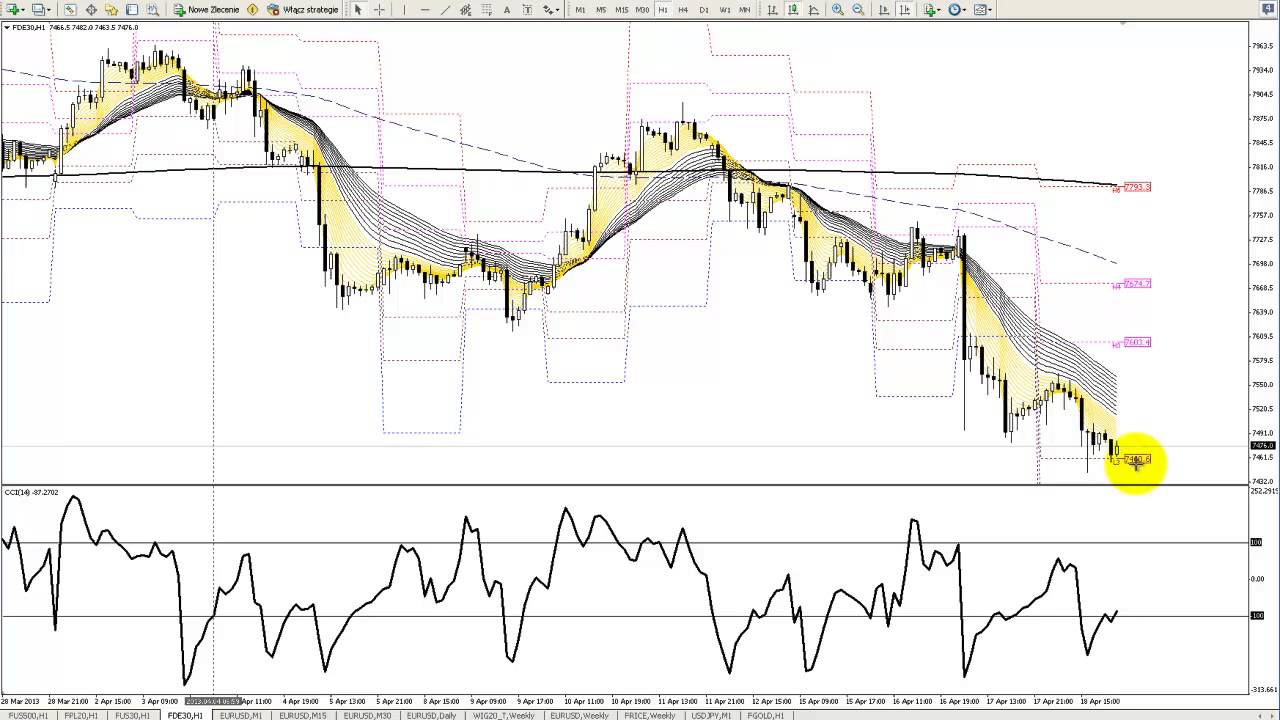Click the Nowe Zlecenie button

click(206, 9)
